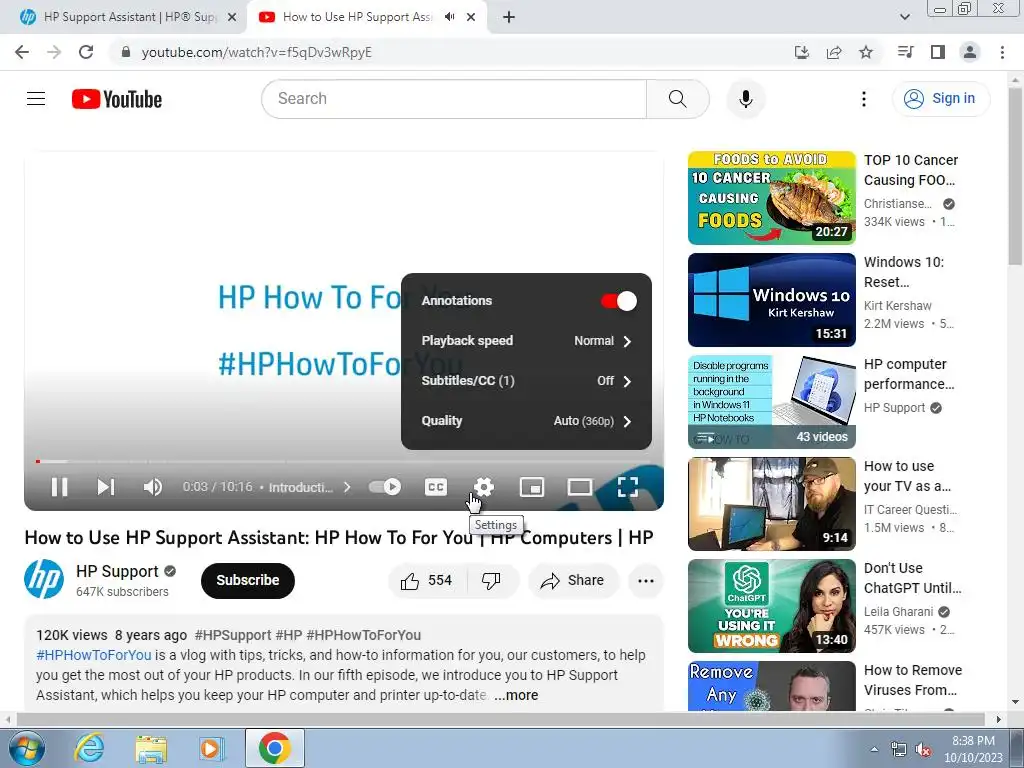The width and height of the screenshot is (1024, 768).
Task: Switch to theater mode
Action: click(579, 487)
